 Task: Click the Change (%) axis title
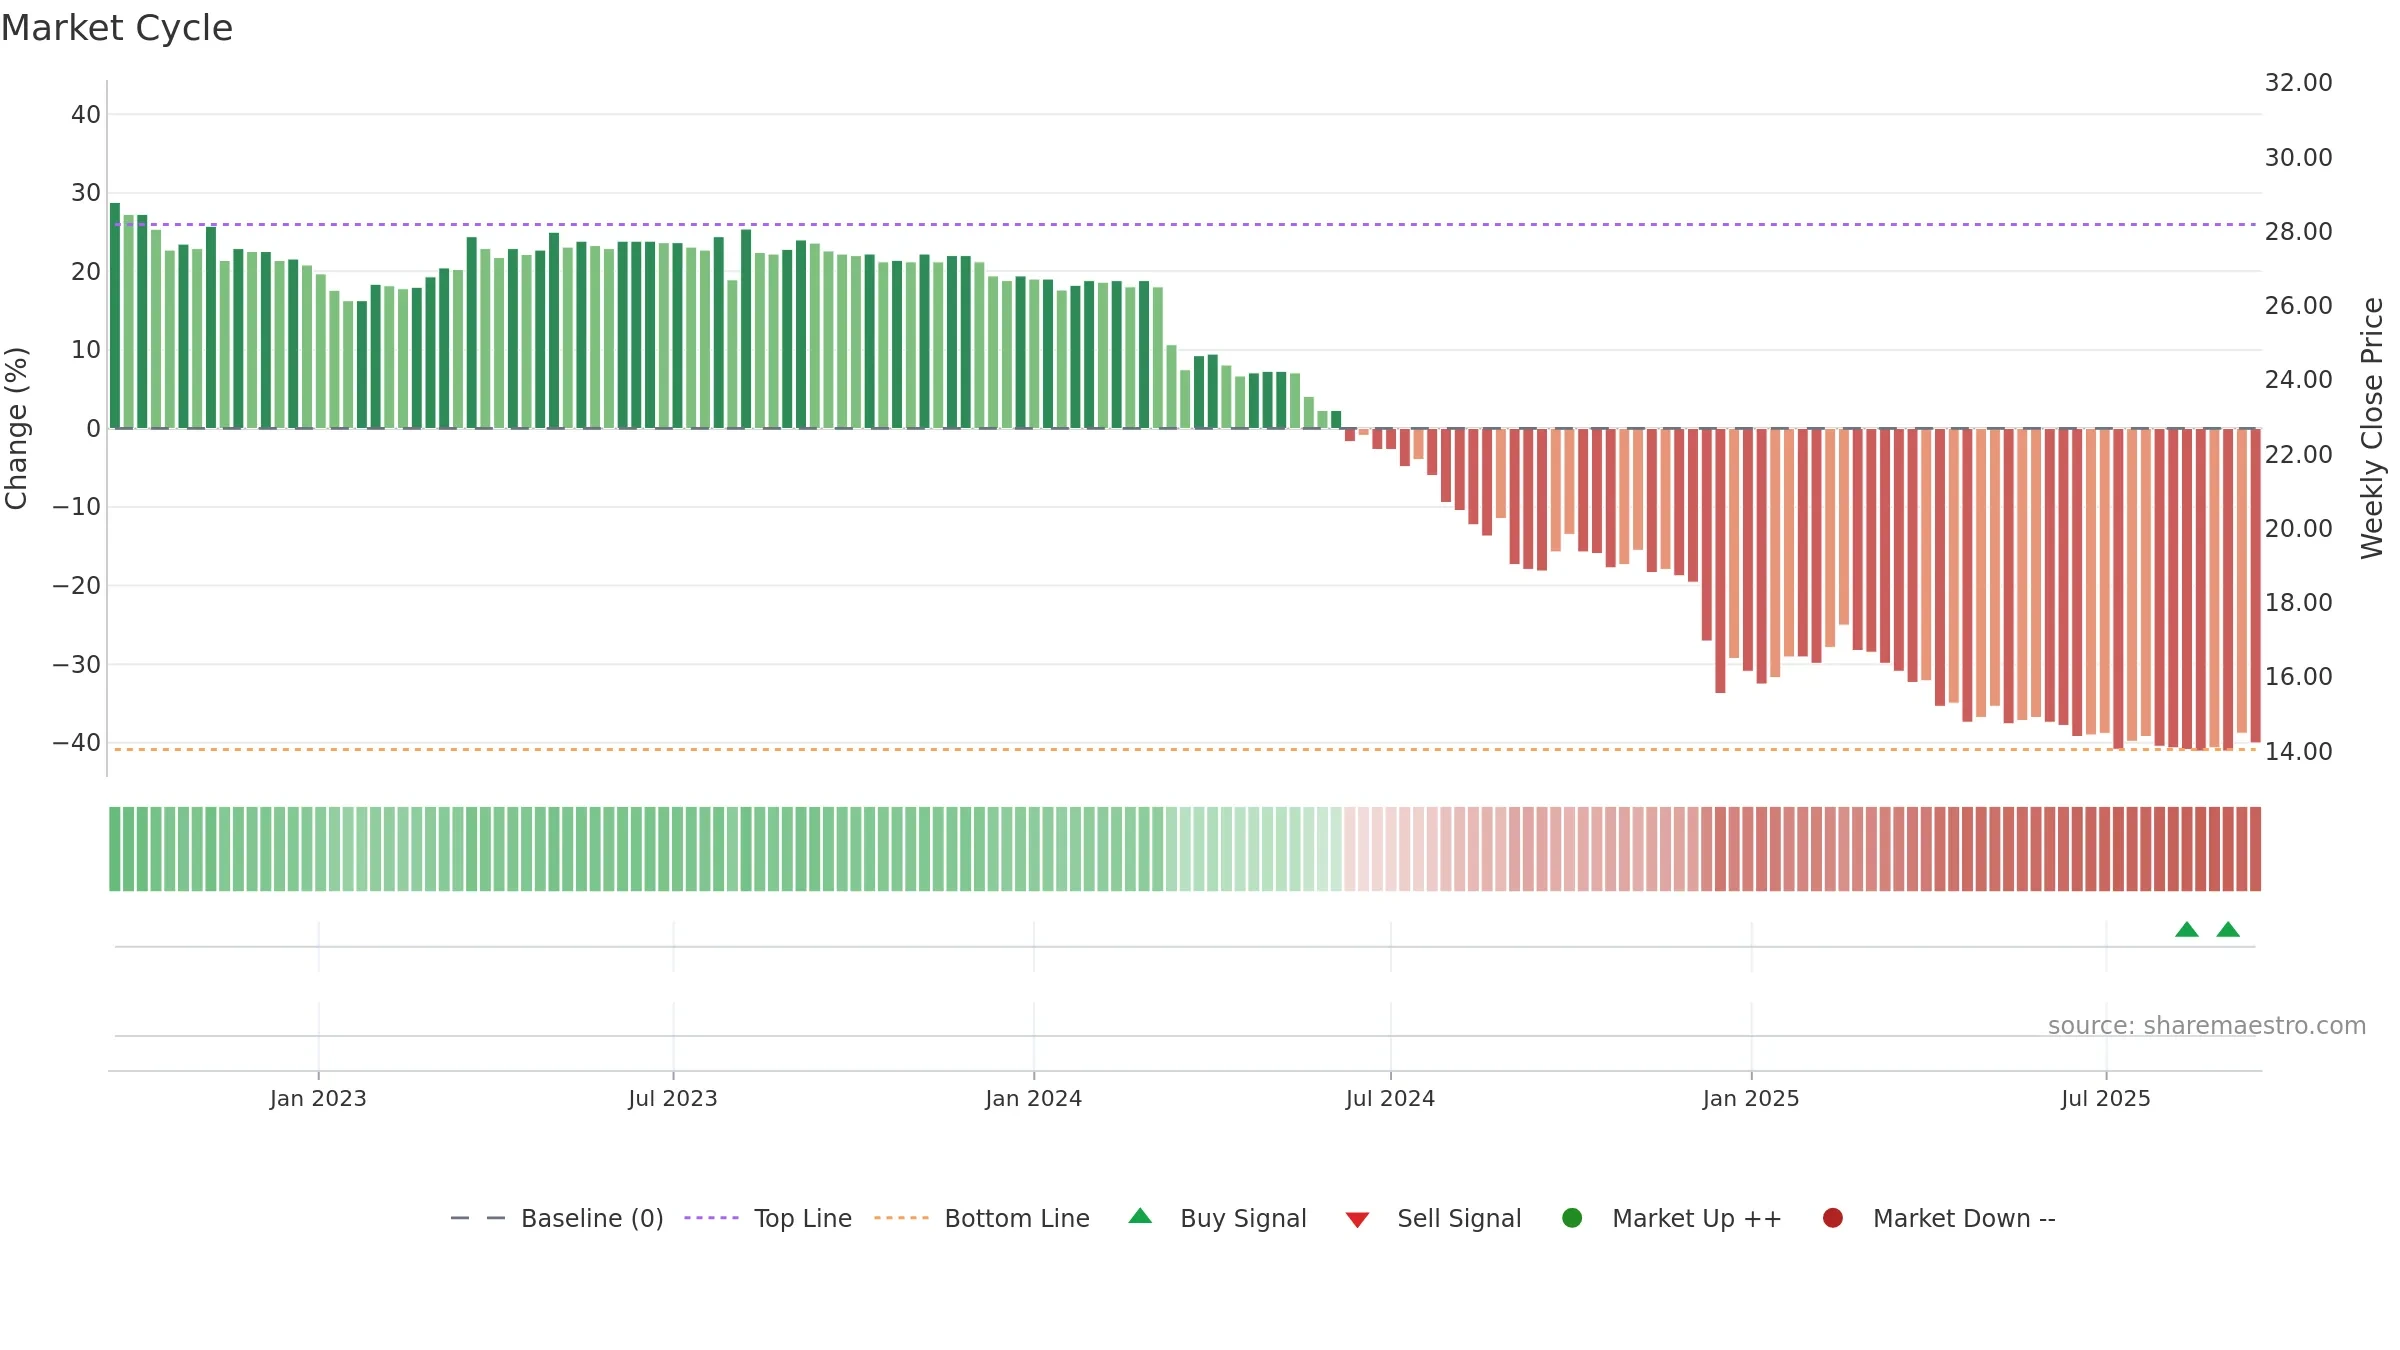pos(16,428)
